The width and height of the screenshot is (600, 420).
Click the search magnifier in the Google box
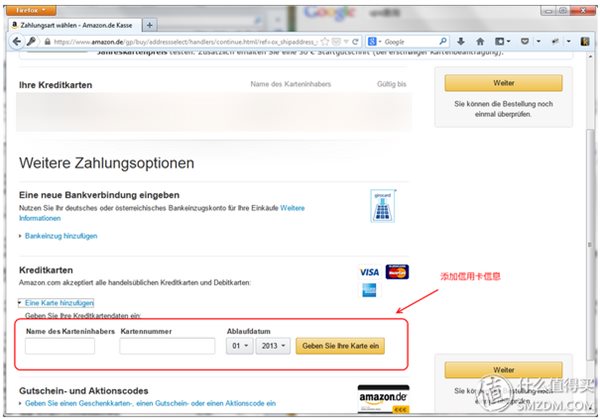pos(443,41)
